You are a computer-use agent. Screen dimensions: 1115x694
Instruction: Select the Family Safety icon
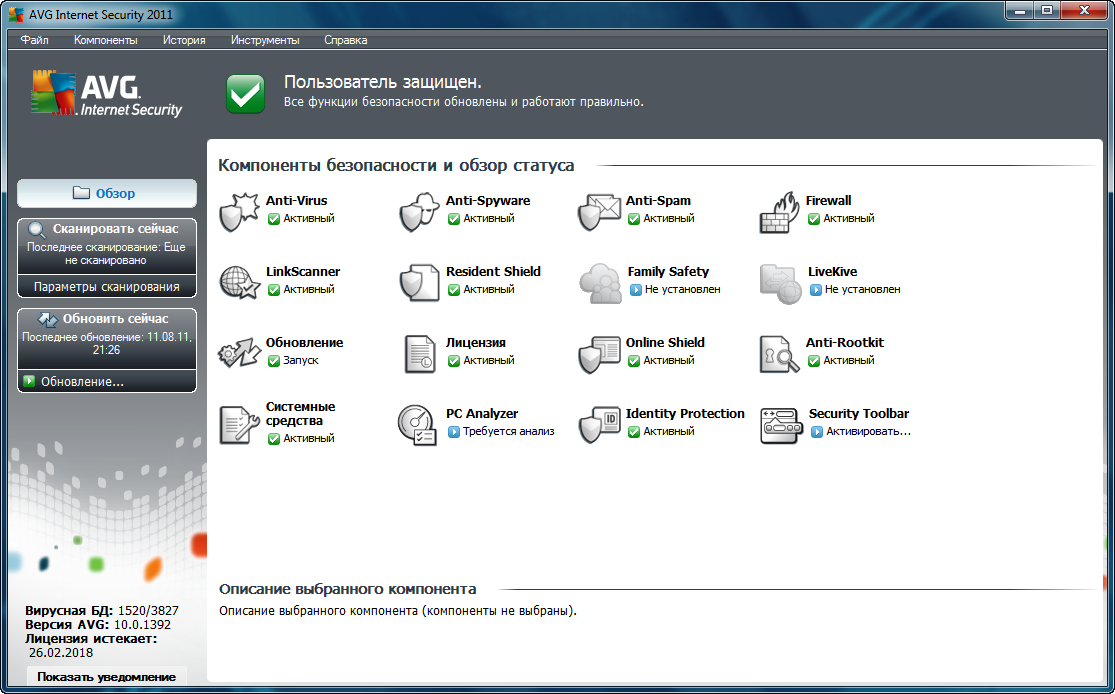click(599, 282)
